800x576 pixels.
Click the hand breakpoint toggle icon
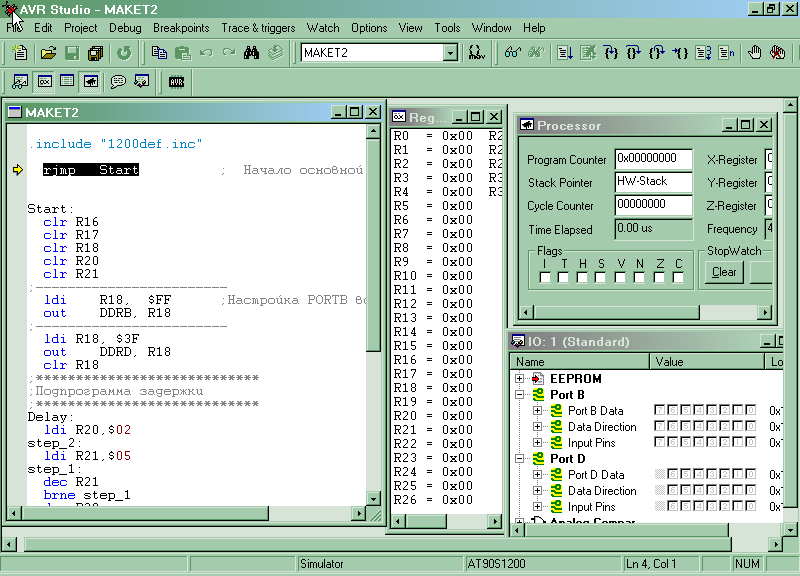[755, 52]
